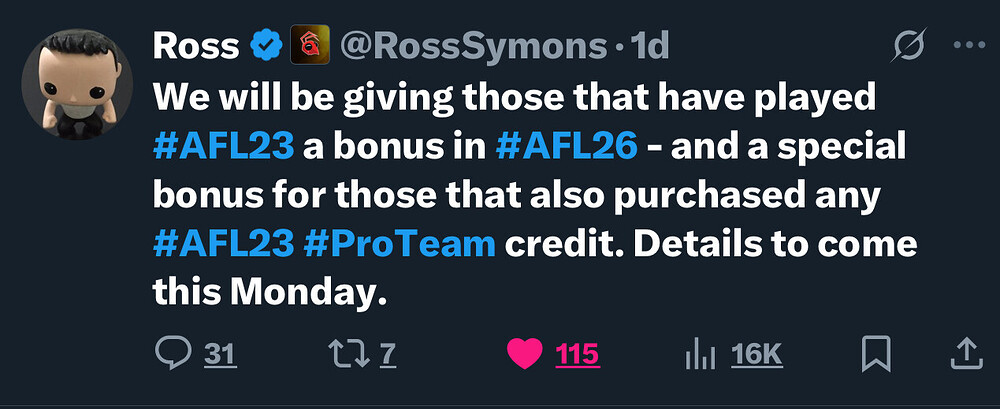Open Ross's profile avatar picture
The image size is (1000, 409).
coord(77,84)
